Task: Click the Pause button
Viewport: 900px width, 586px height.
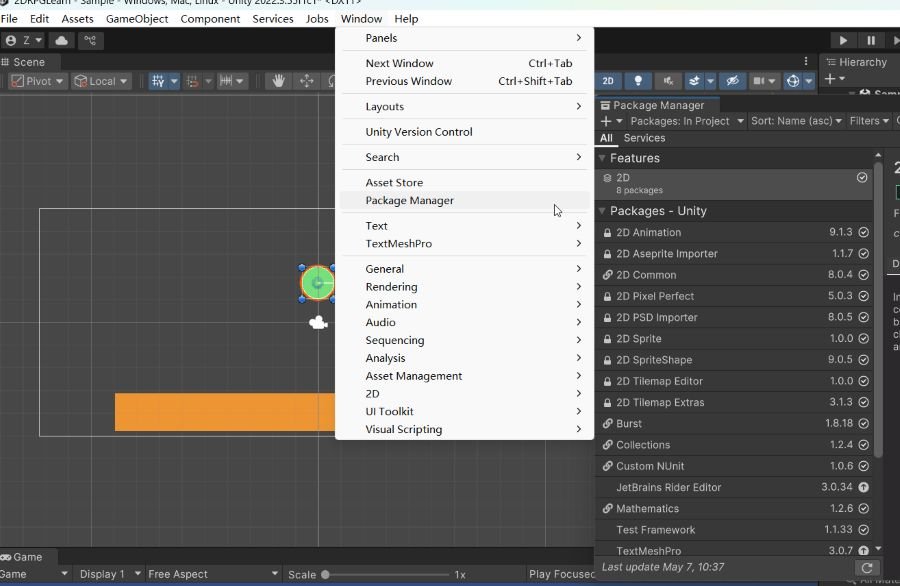Action: click(871, 41)
